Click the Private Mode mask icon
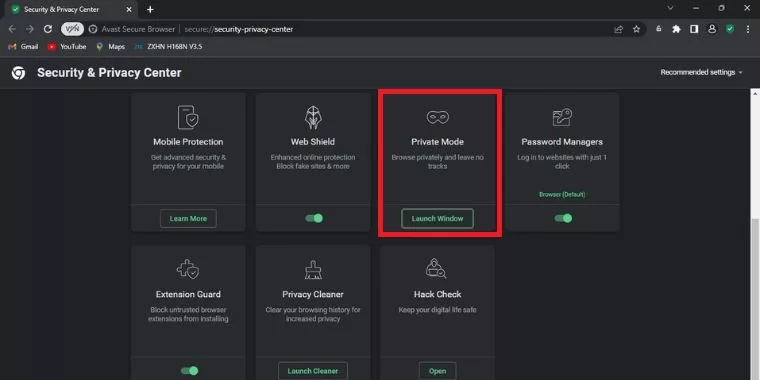 437,117
